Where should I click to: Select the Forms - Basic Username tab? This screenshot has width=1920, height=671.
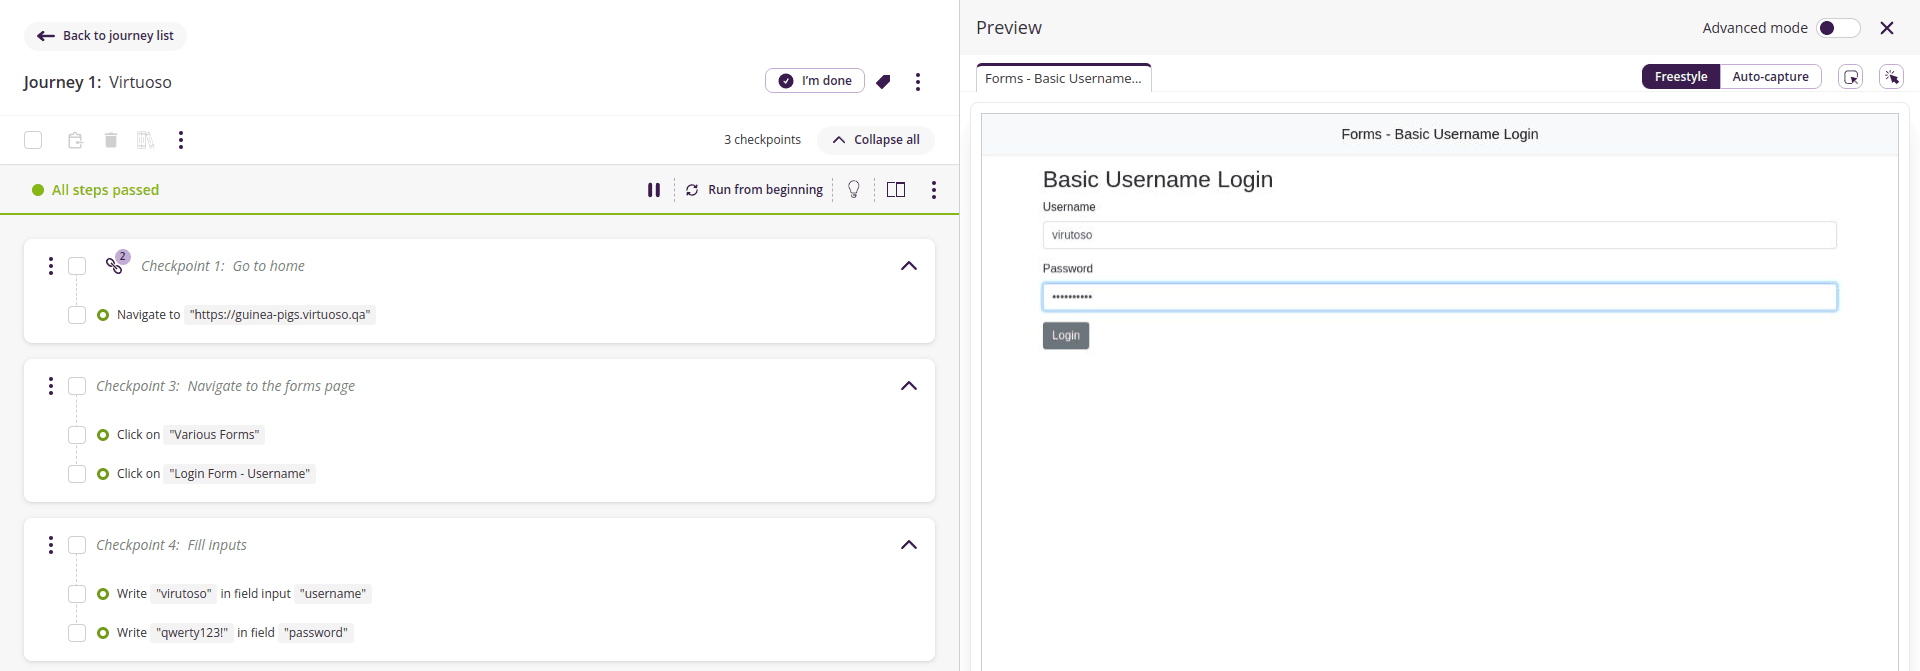(1063, 78)
